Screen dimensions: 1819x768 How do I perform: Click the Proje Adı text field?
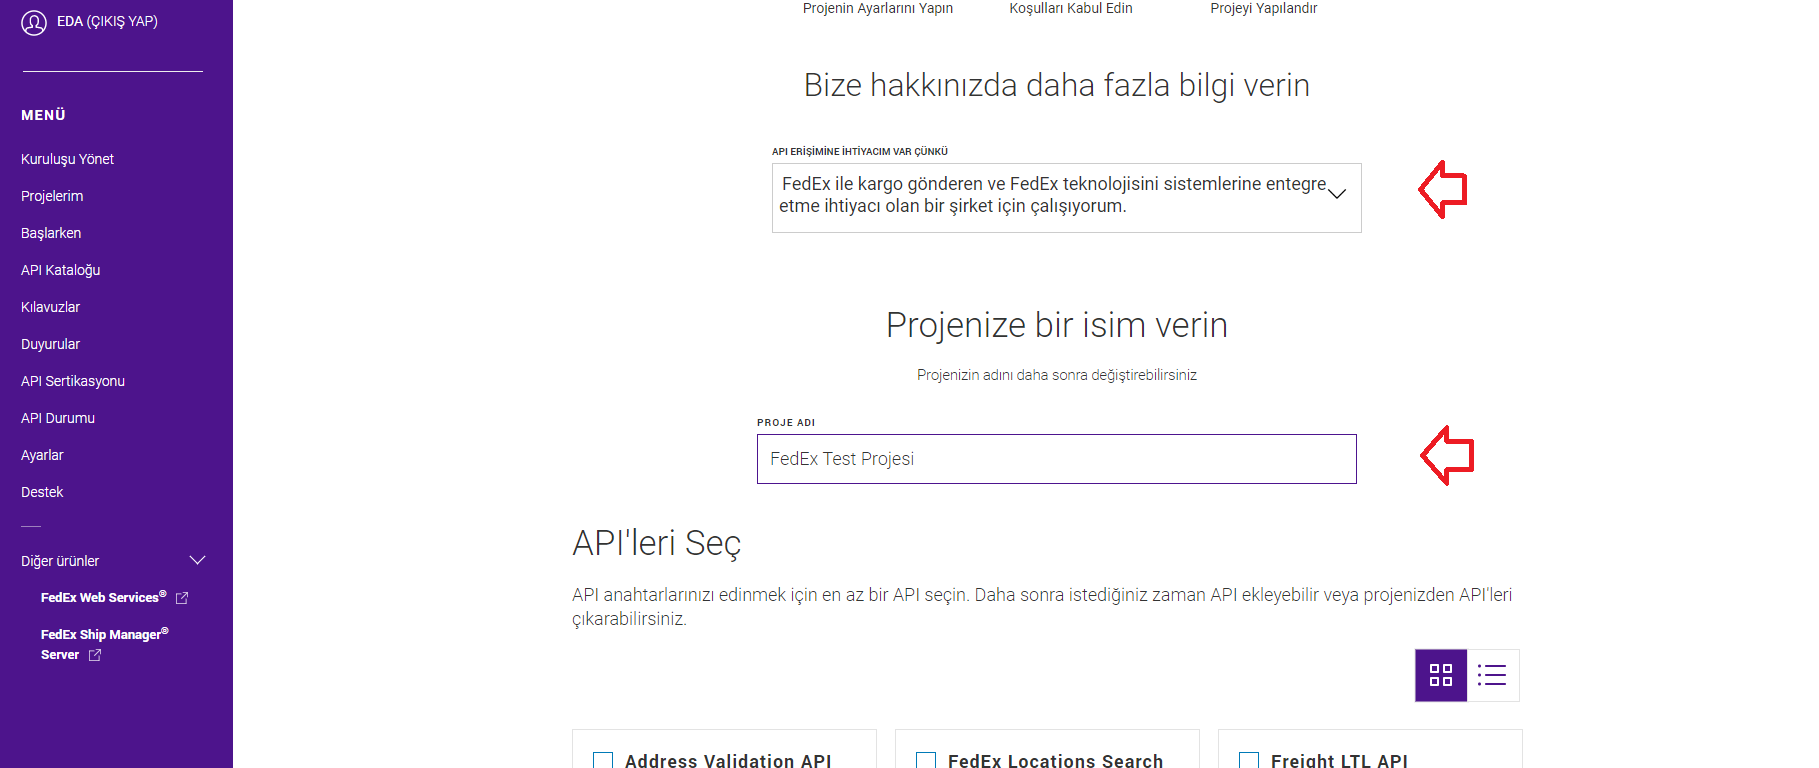pyautogui.click(x=1056, y=459)
